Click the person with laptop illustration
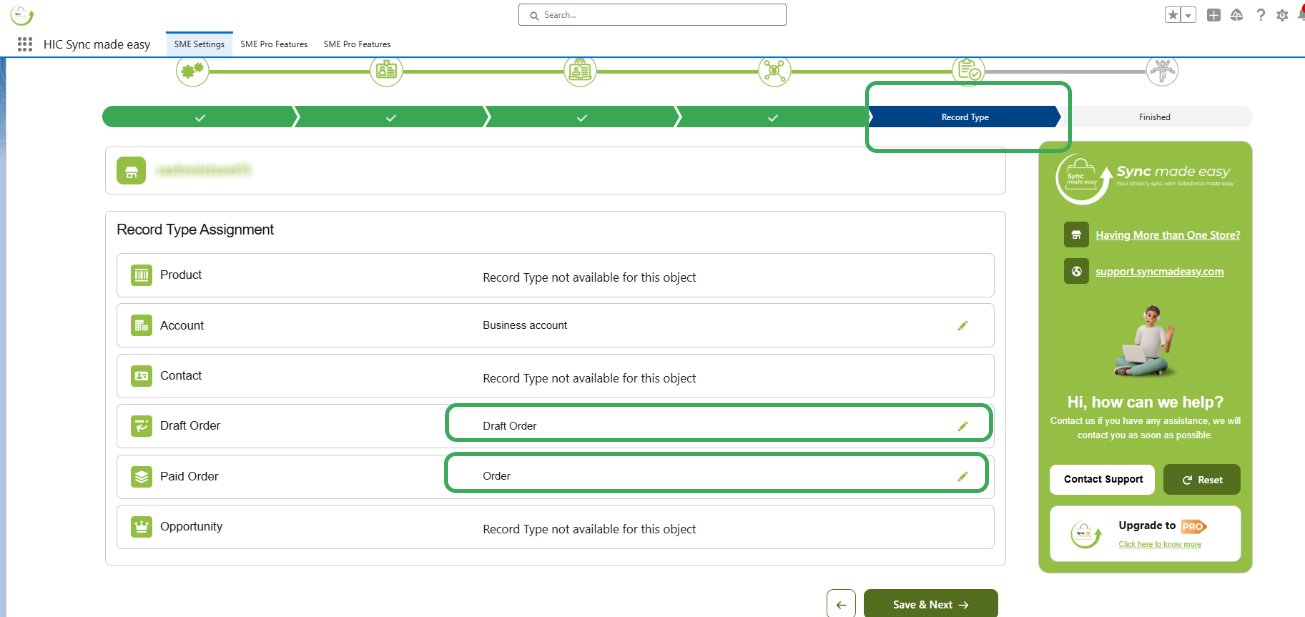Viewport: 1305px width, 617px height. click(1145, 341)
